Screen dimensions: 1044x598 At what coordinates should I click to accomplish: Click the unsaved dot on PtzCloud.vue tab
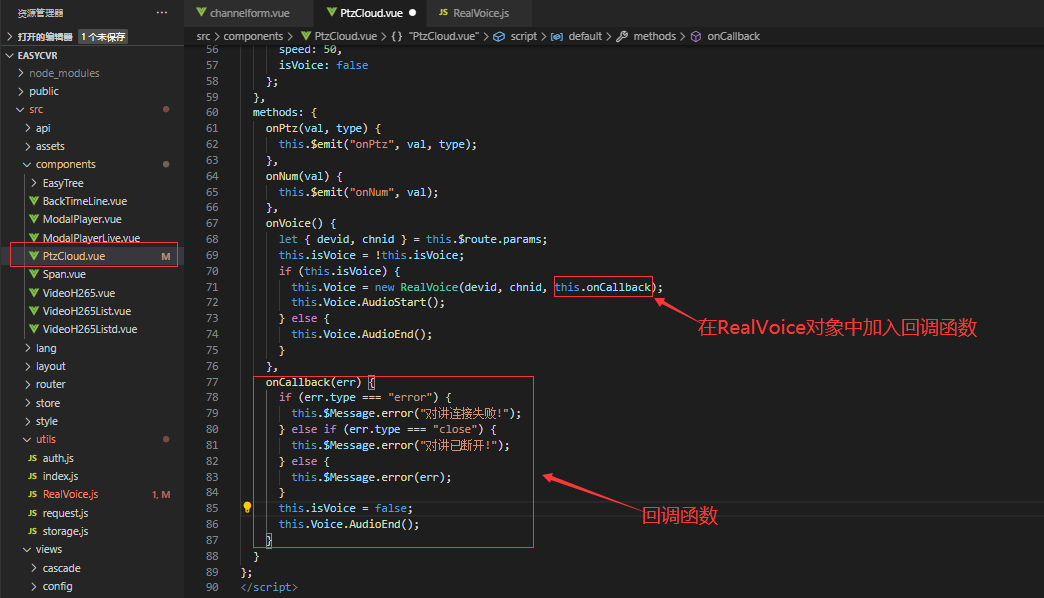(413, 13)
